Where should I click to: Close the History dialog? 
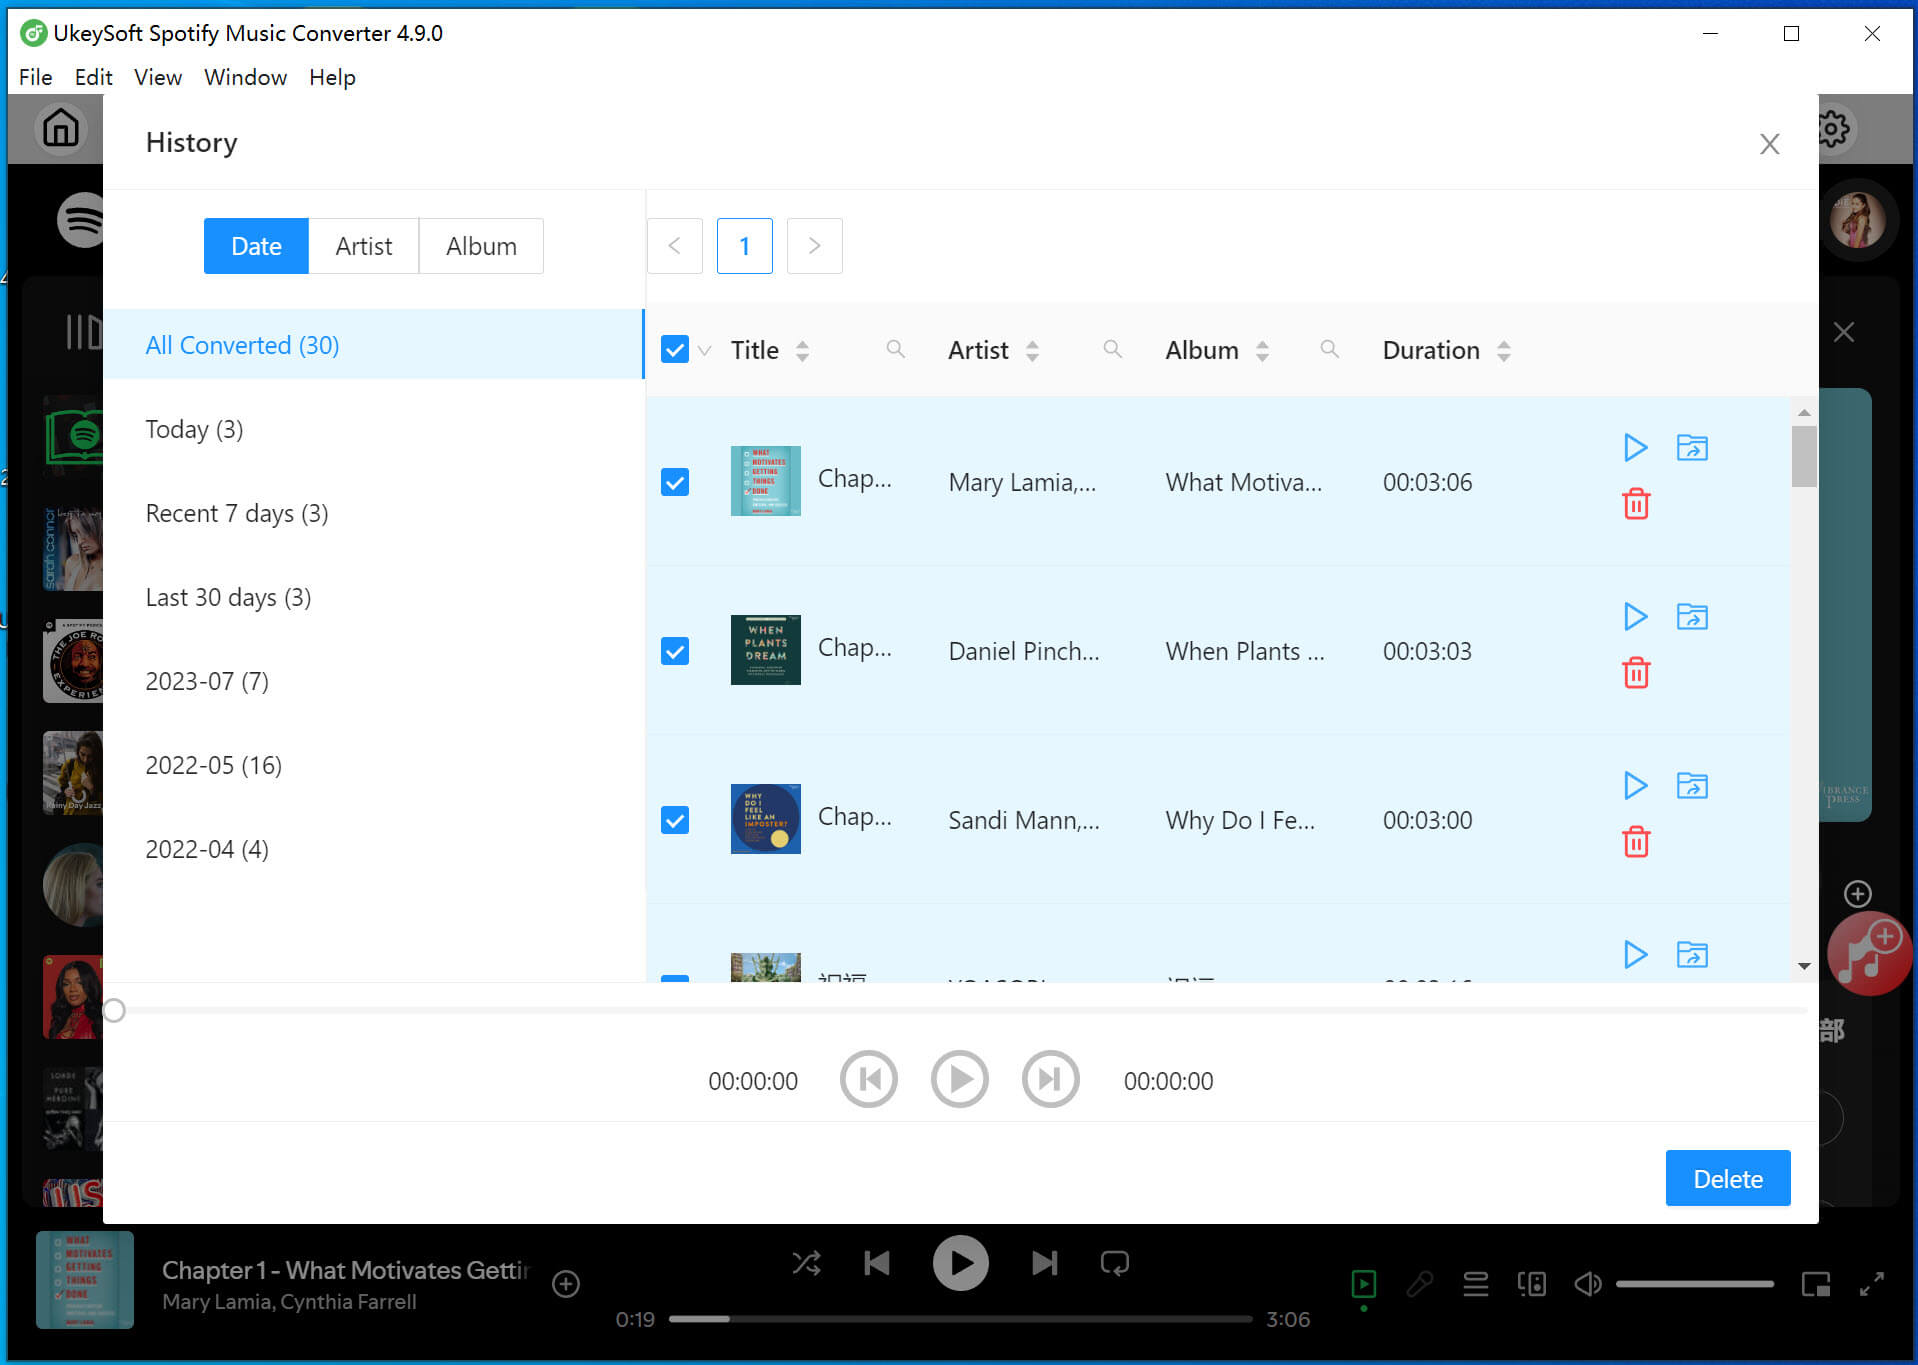click(x=1769, y=144)
